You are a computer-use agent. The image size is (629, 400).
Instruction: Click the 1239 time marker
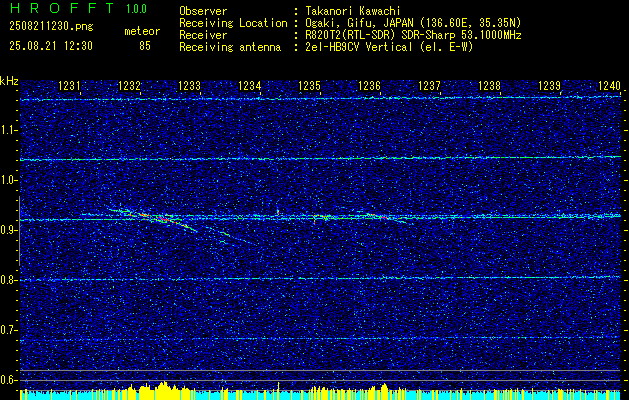tap(550, 86)
